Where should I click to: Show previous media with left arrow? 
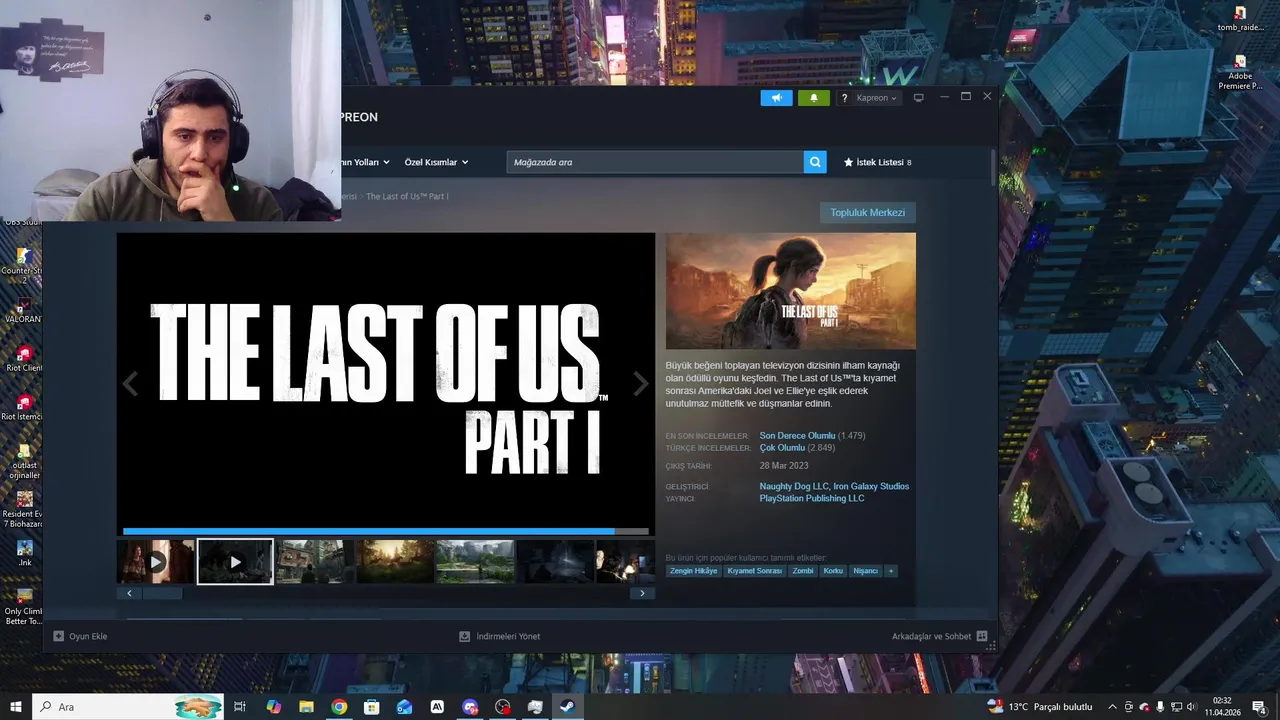(130, 383)
